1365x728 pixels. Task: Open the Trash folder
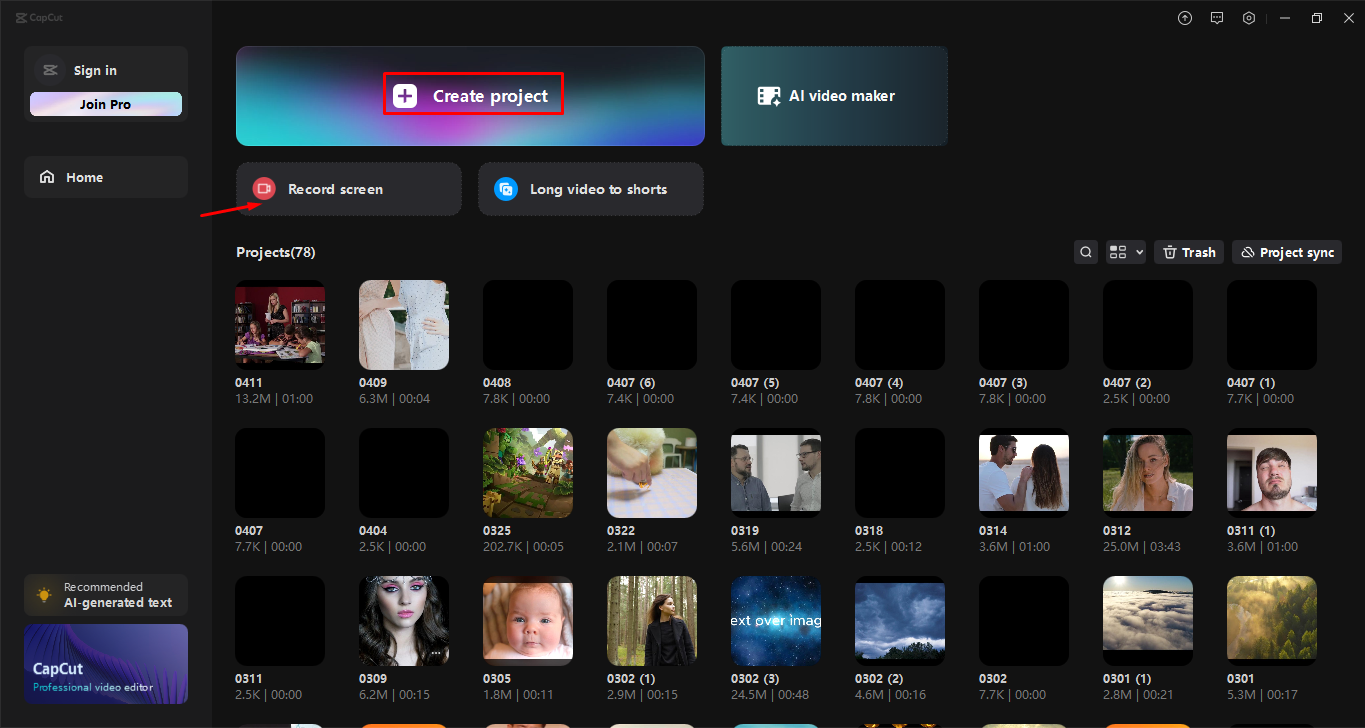pyautogui.click(x=1189, y=252)
